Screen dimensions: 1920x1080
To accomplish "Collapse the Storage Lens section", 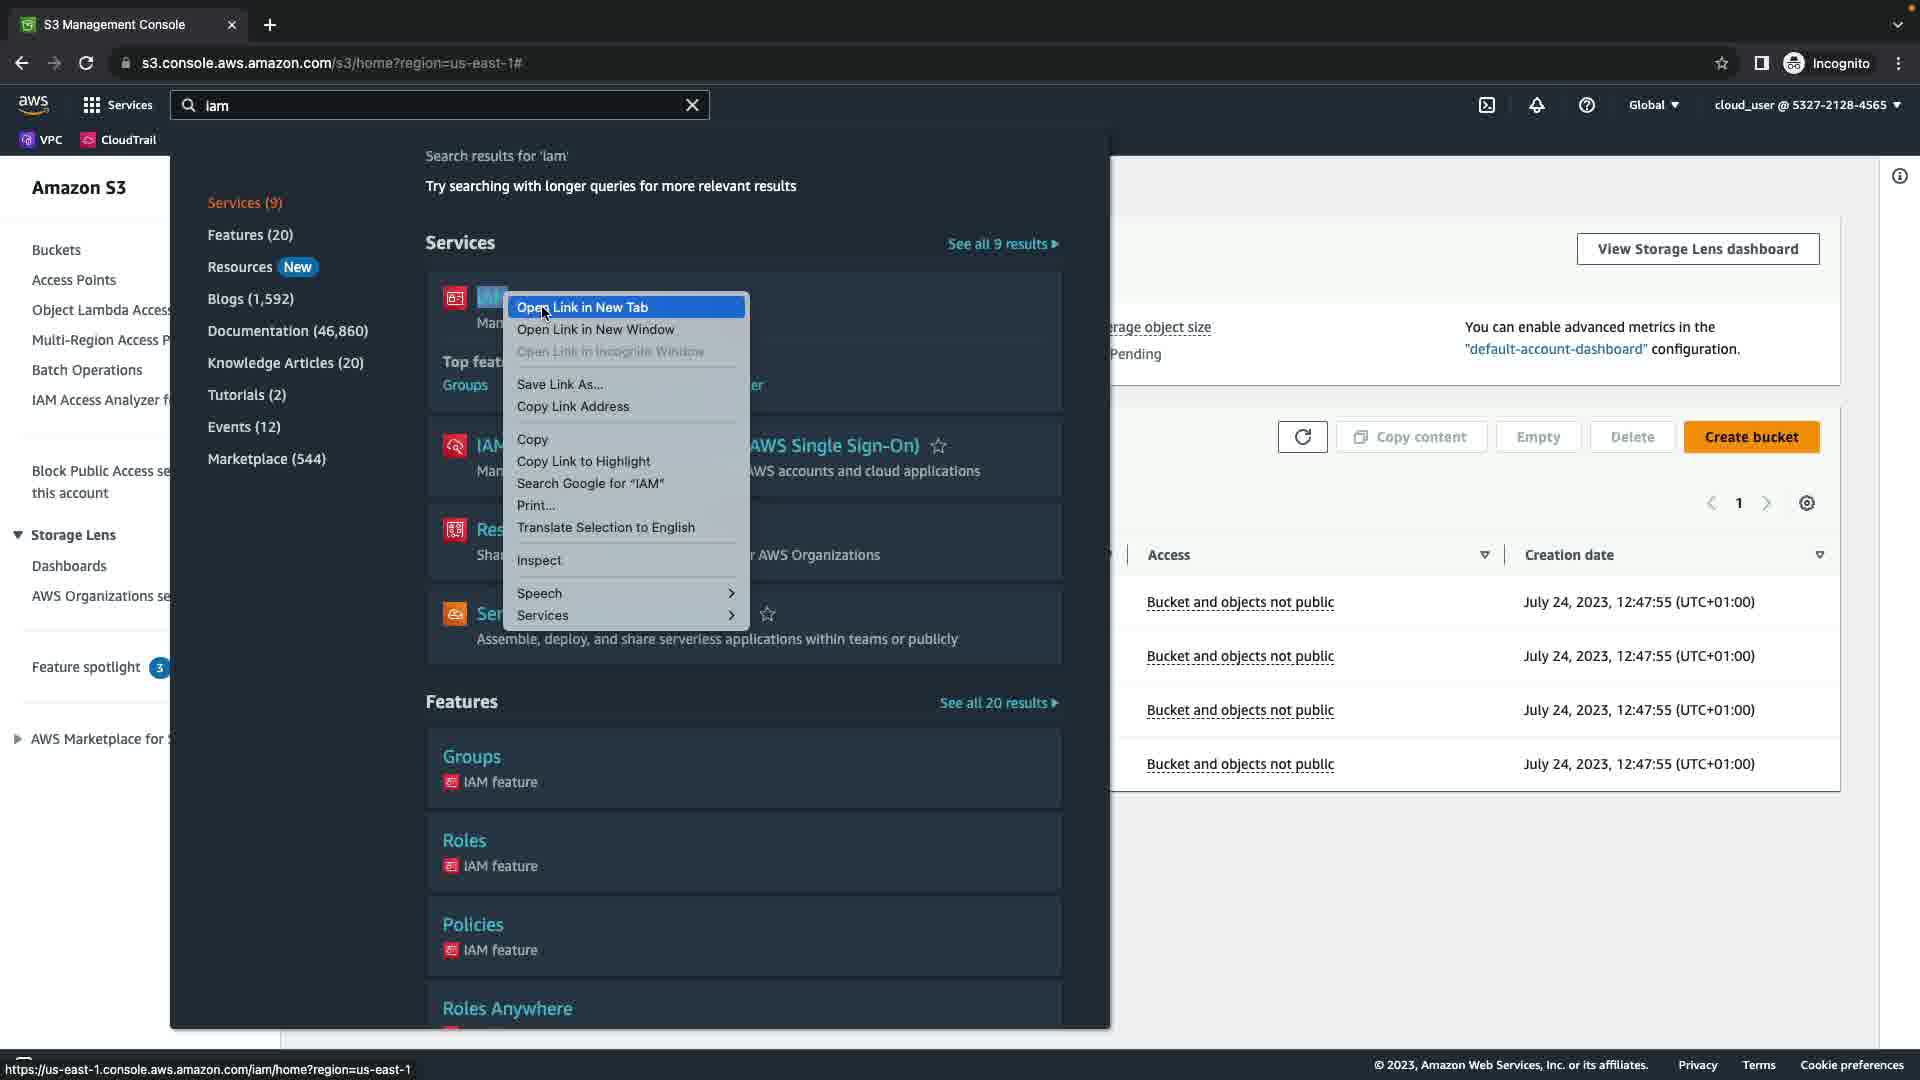I will tap(18, 535).
